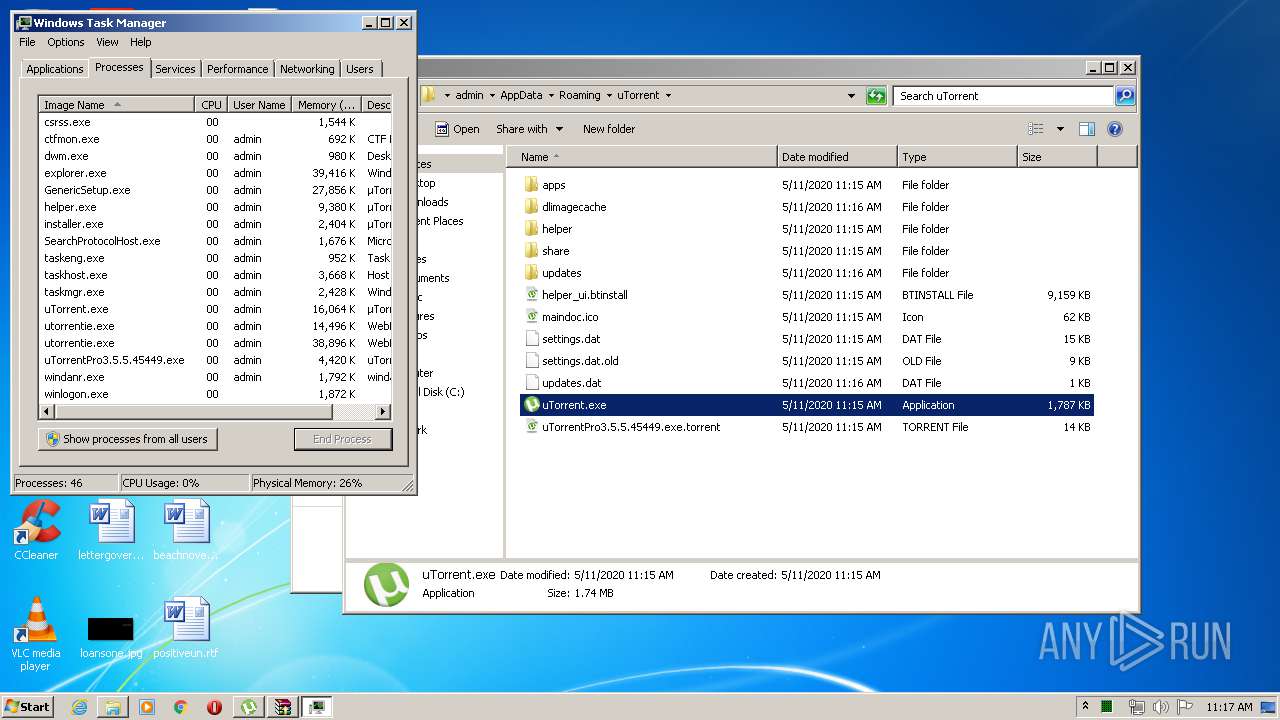Click into the Search uTorrent field
This screenshot has height=720, width=1280.
coord(1003,96)
